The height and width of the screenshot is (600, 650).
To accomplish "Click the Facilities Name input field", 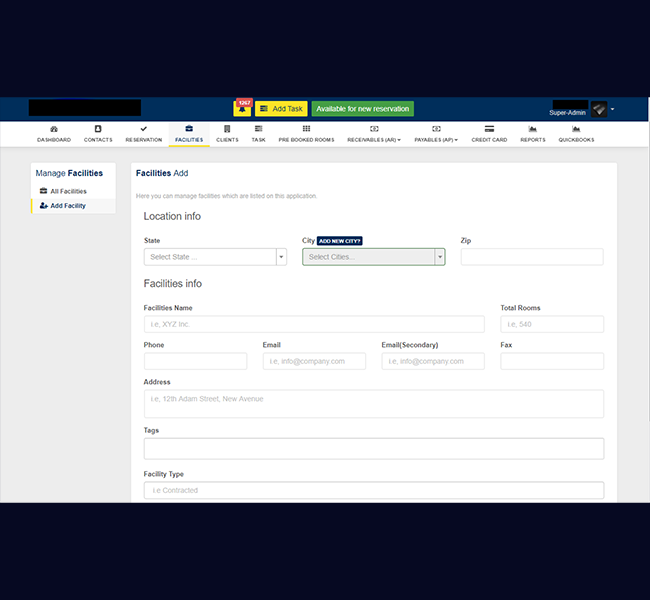I will click(314, 324).
